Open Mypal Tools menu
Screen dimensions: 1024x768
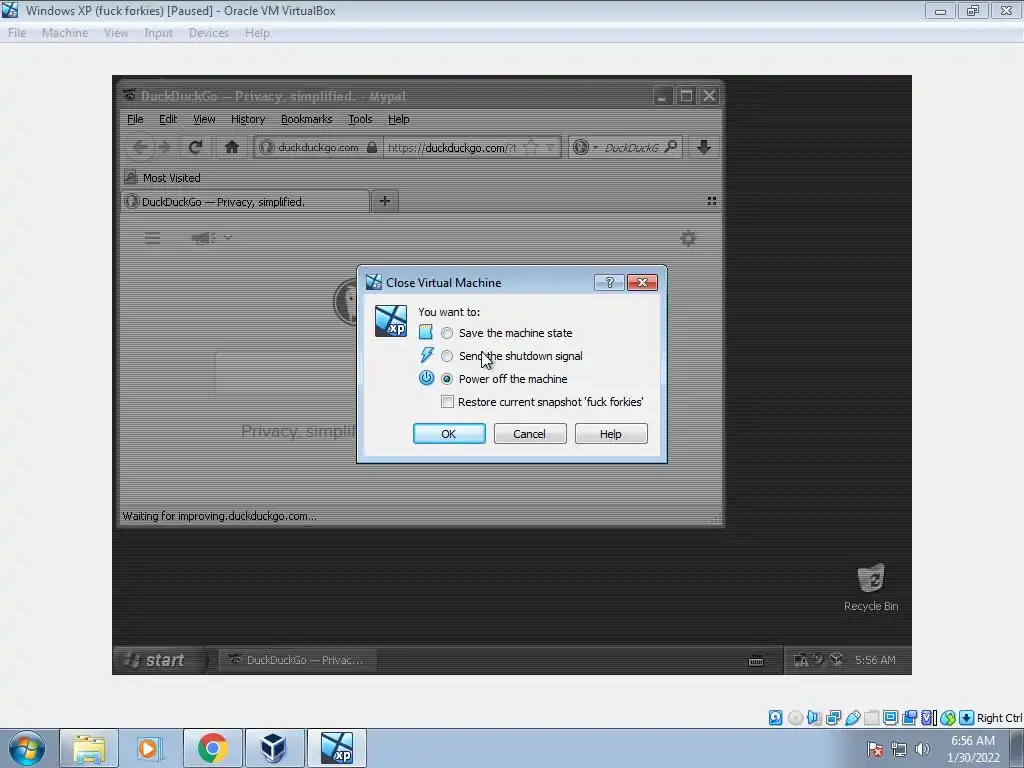tap(360, 119)
